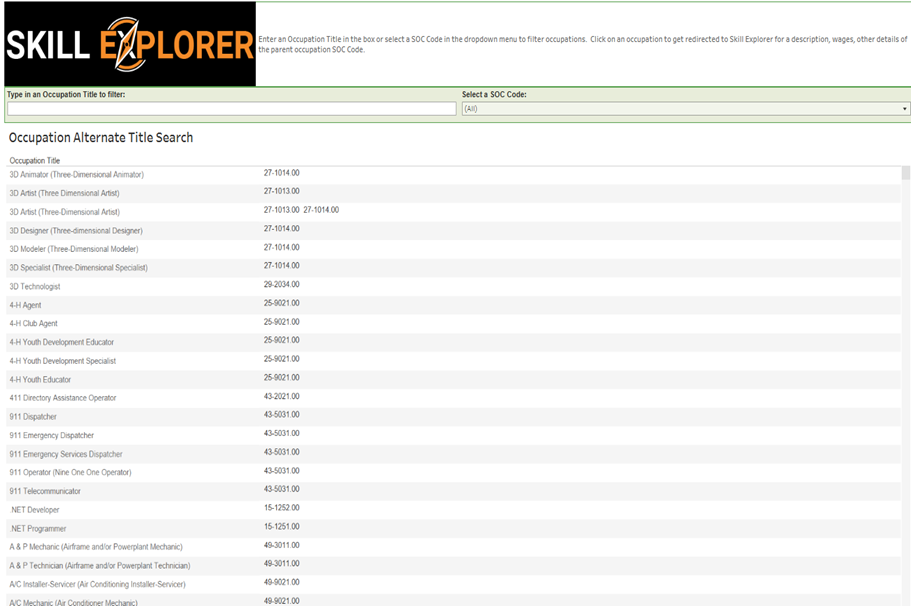Open the 4-H Club Agent entry
The width and height of the screenshot is (911, 606).
(34, 324)
